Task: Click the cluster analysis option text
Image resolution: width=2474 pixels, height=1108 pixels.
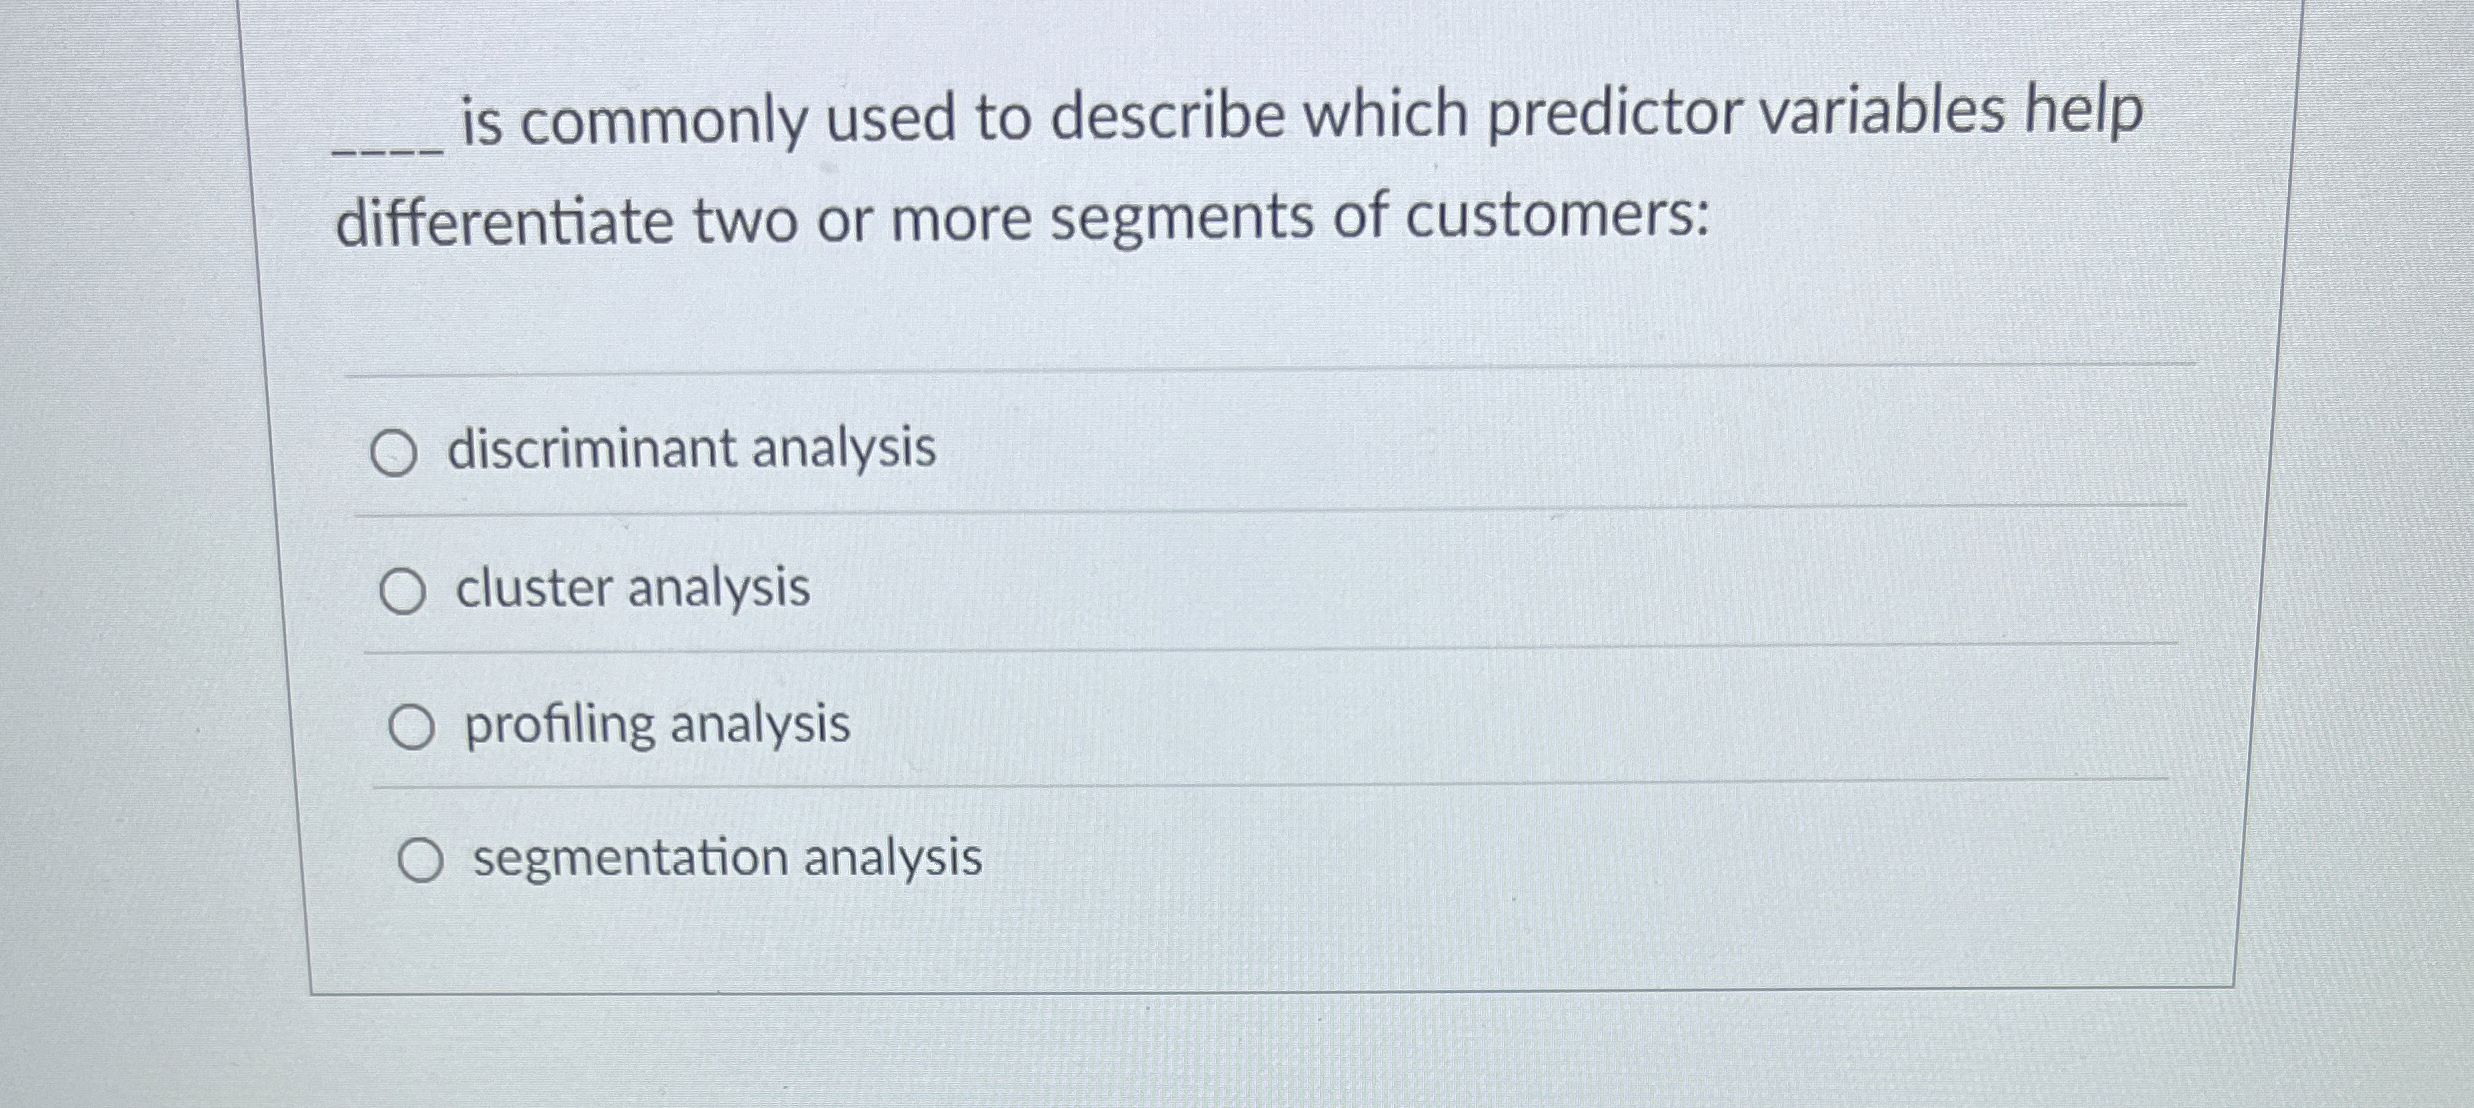Action: [632, 591]
